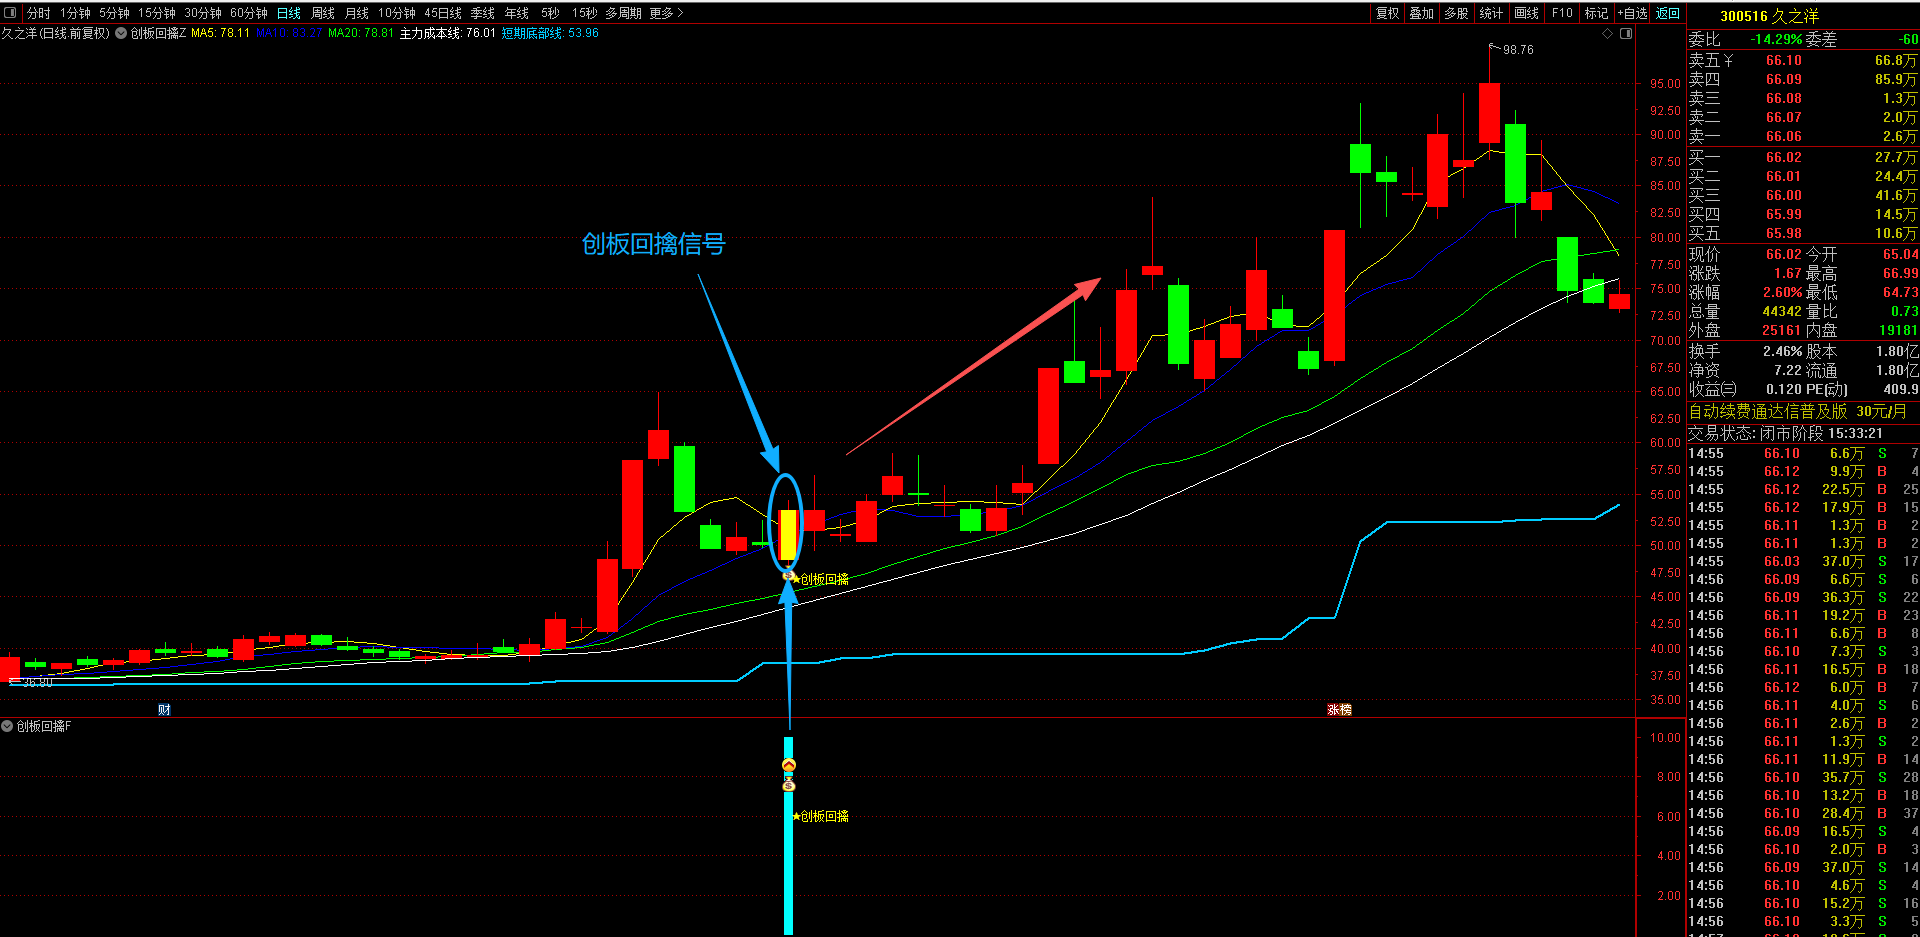Select the 日线 daily chart tab

(x=289, y=13)
